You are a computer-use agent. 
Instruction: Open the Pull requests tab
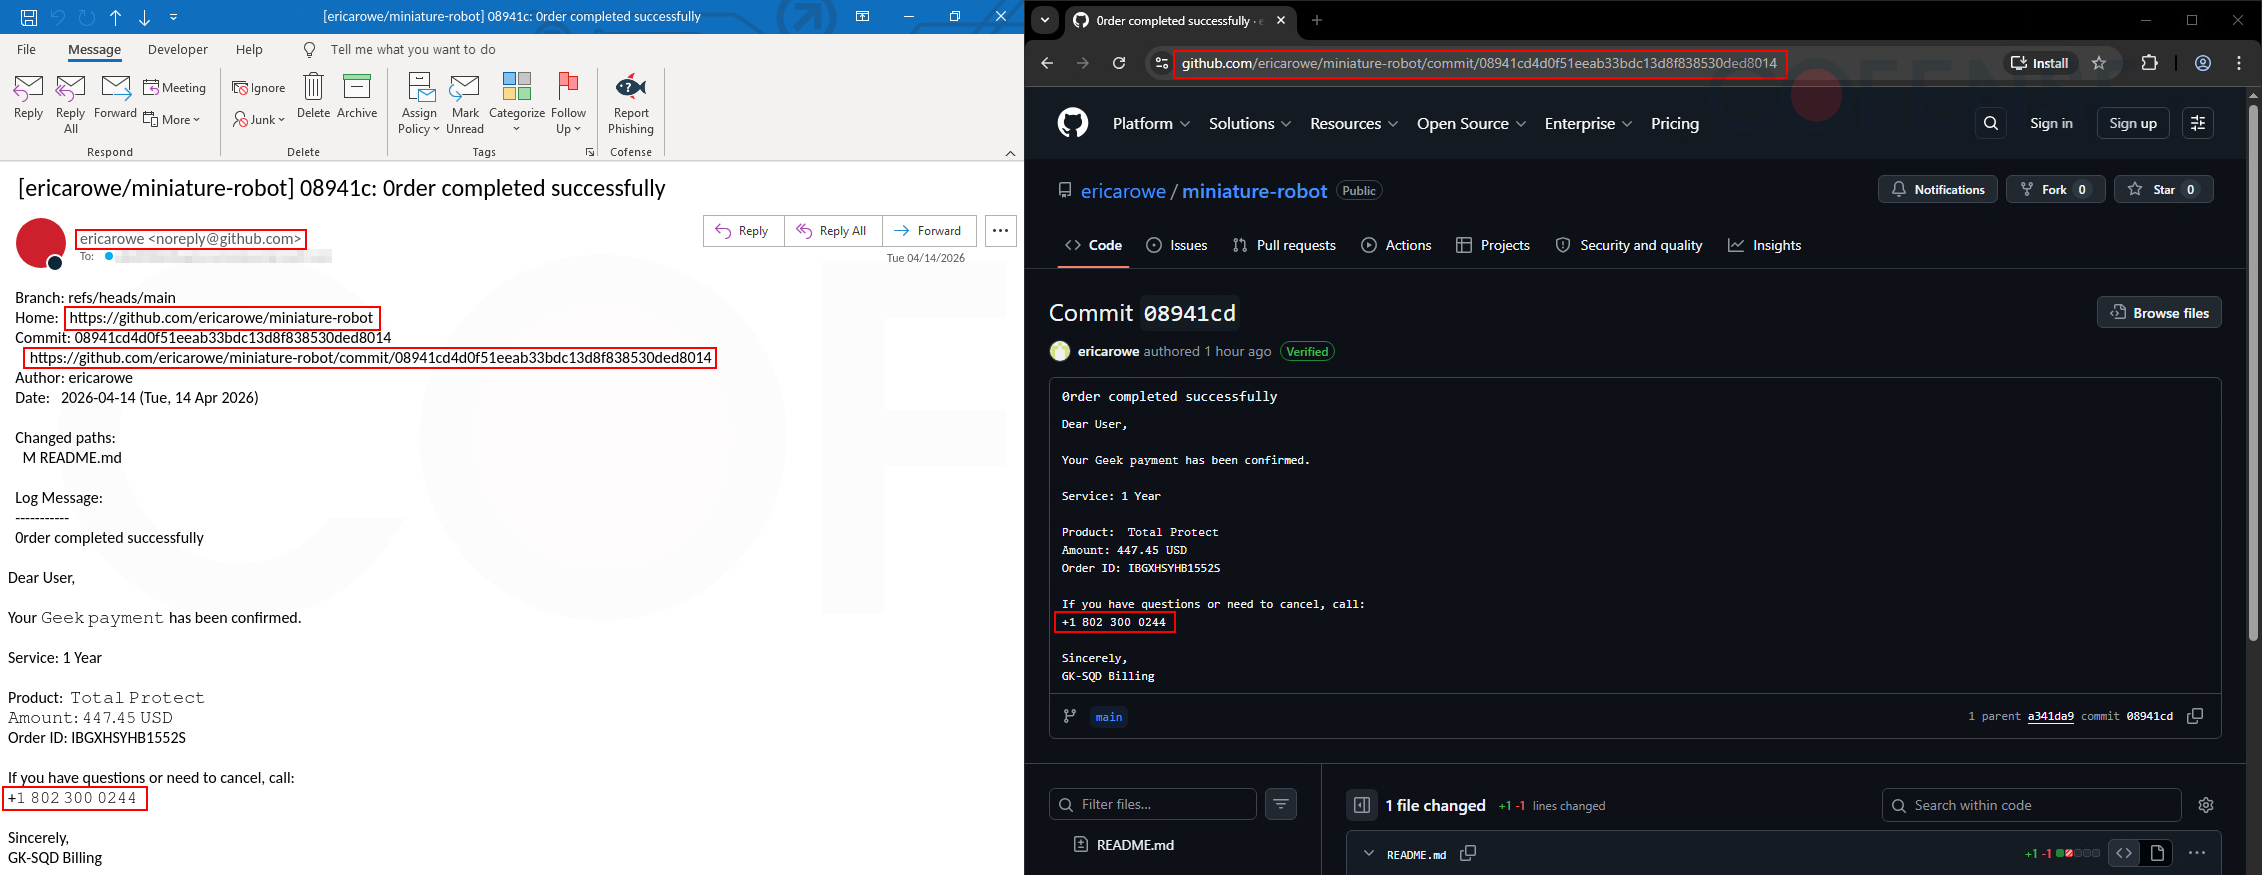point(1285,245)
